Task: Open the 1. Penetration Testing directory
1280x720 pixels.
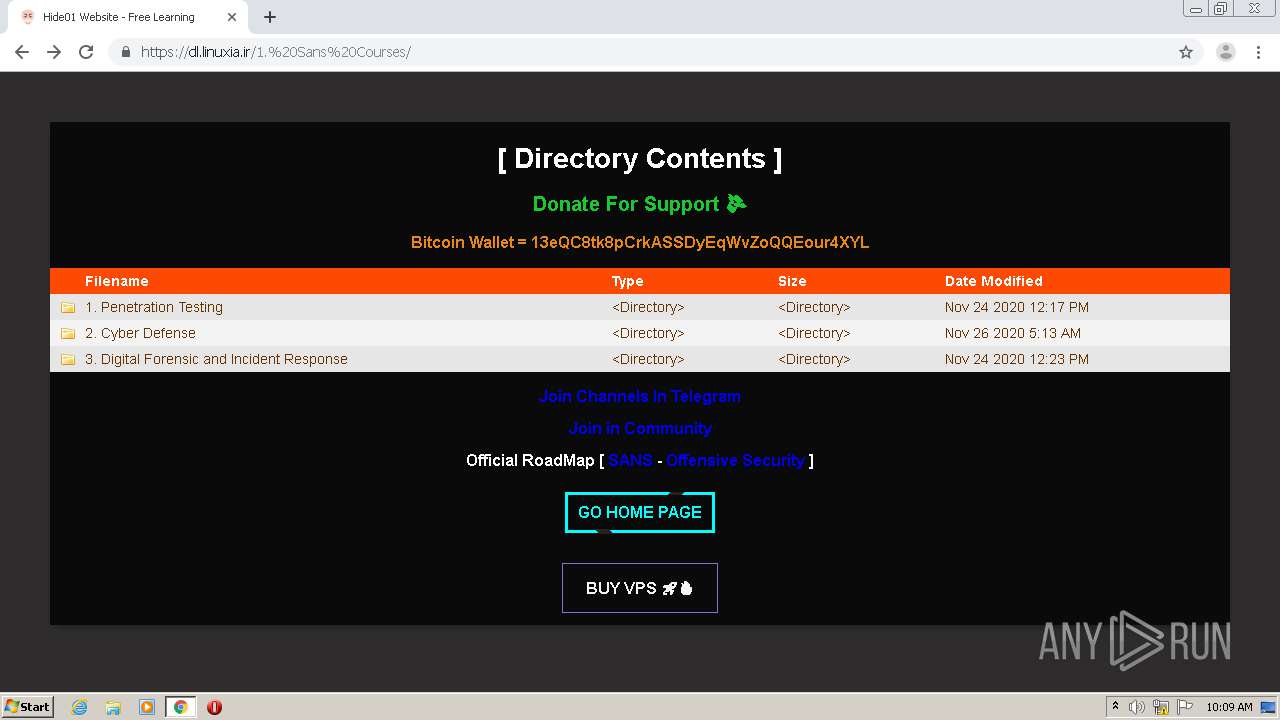Action: (x=154, y=307)
